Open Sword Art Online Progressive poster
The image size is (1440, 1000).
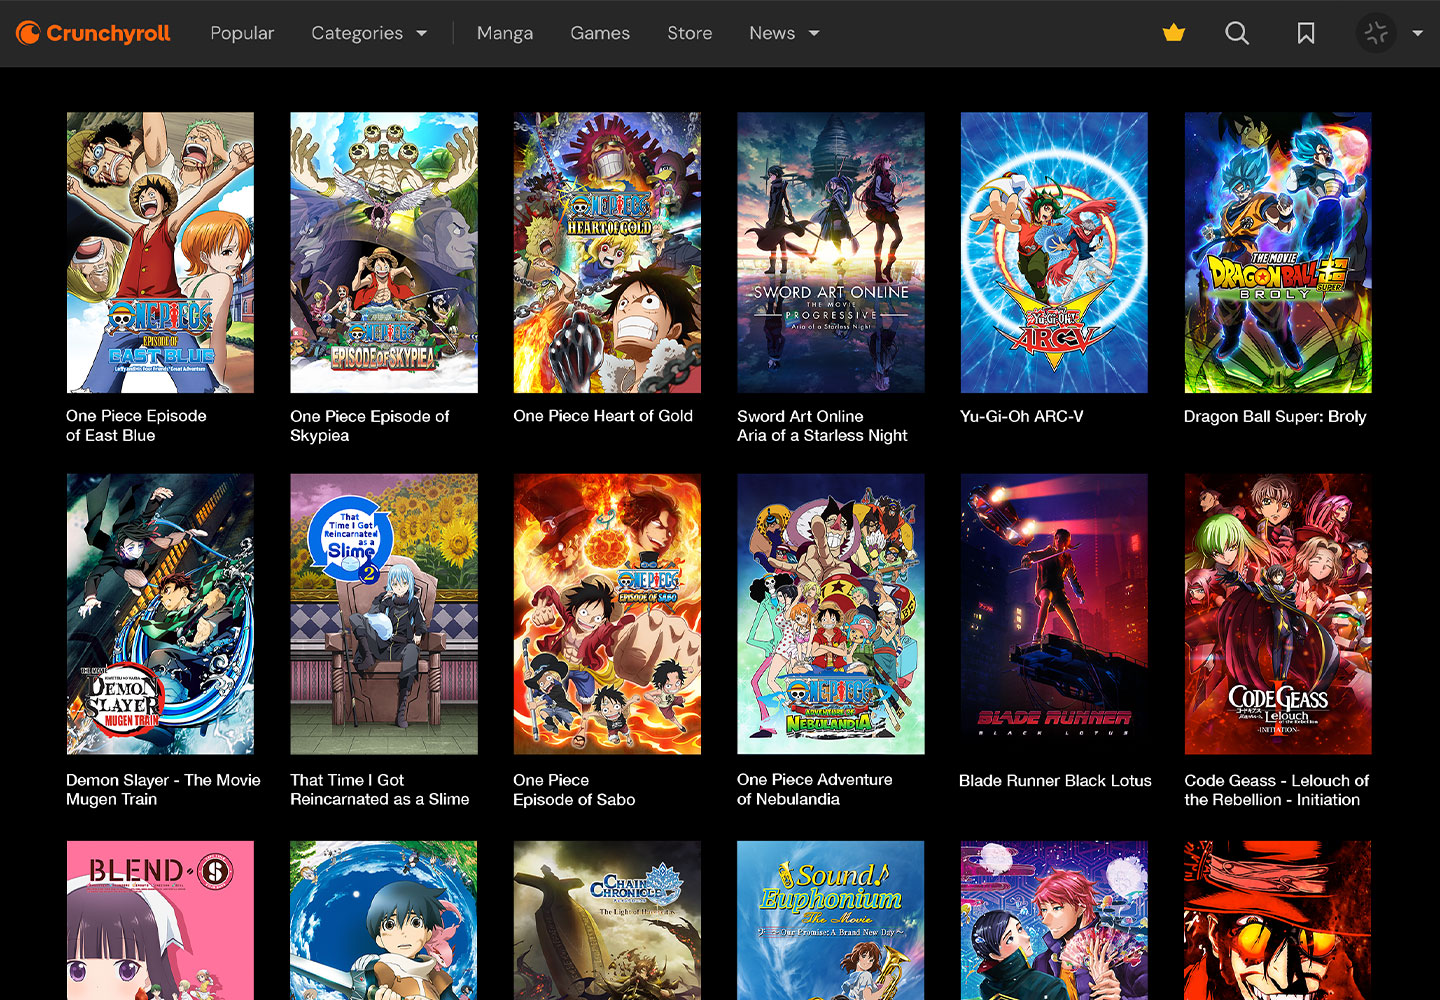[831, 252]
